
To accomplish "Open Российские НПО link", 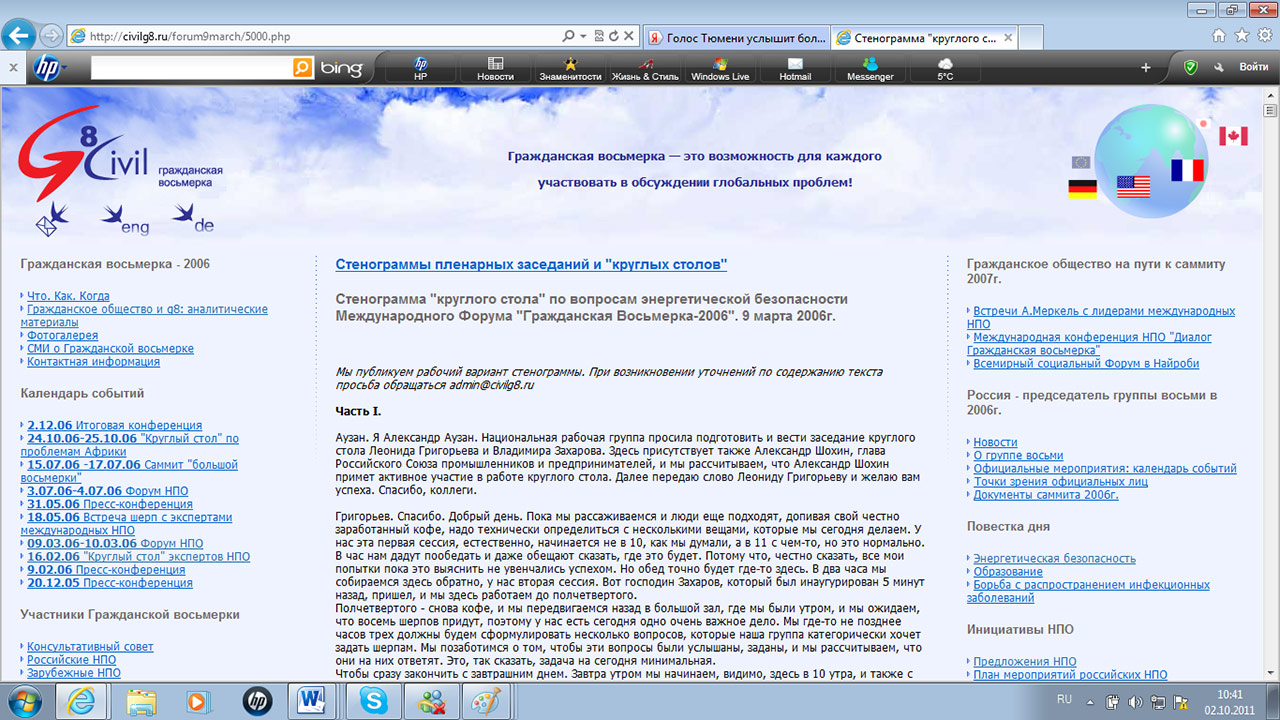I will tap(71, 660).
